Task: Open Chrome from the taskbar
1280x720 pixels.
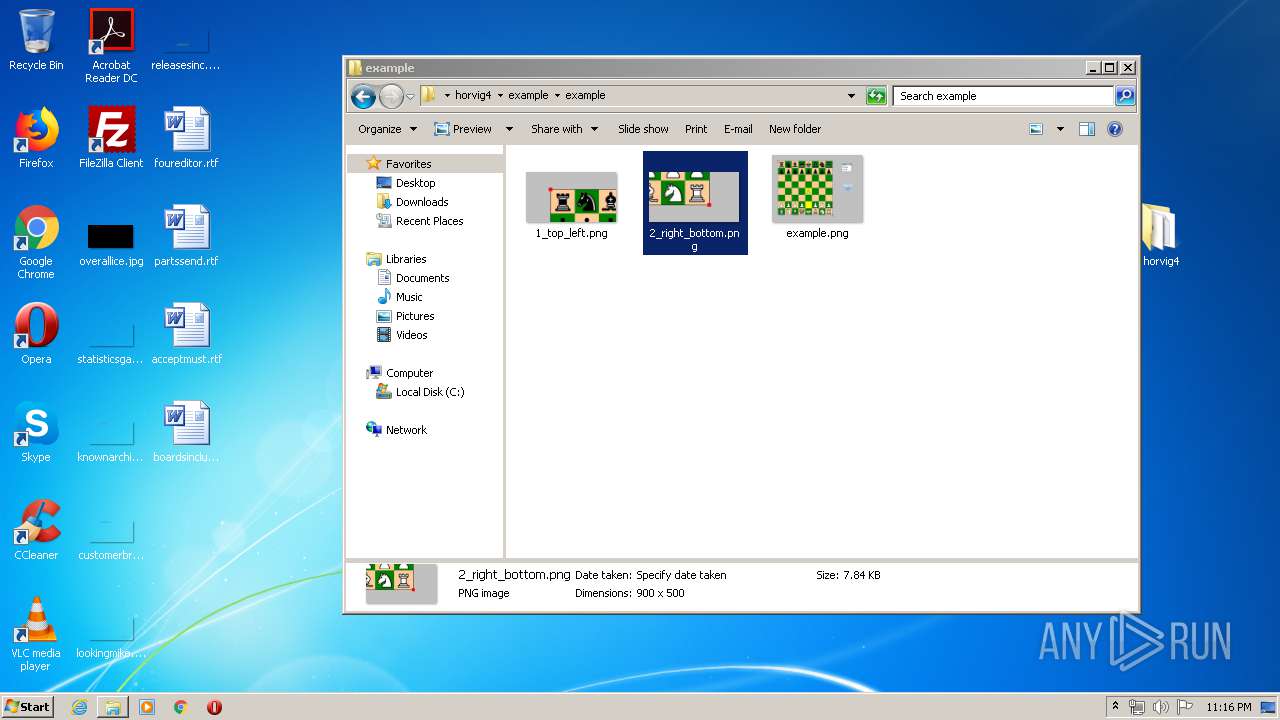Action: pos(180,707)
